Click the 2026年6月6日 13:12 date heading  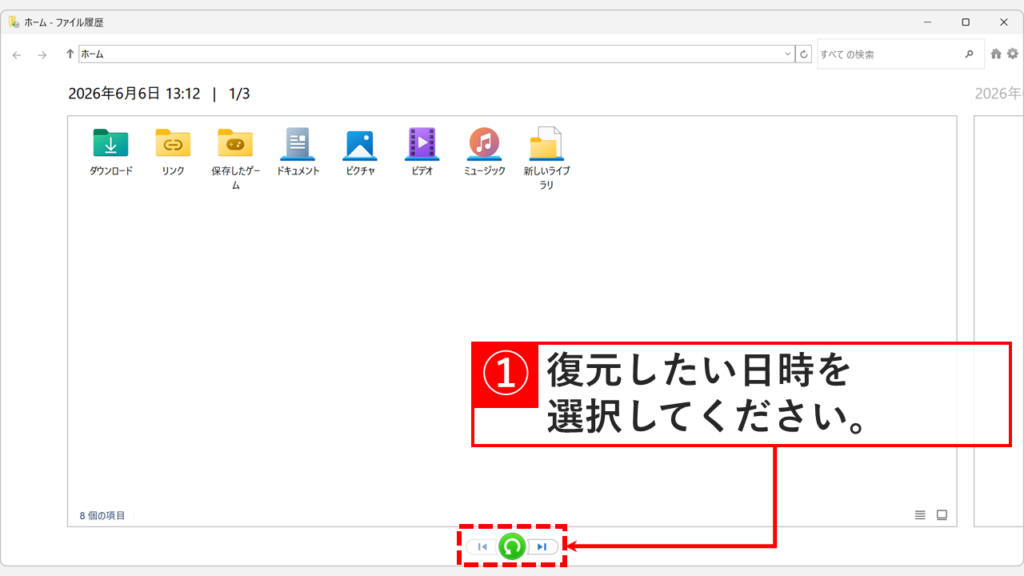tap(134, 93)
